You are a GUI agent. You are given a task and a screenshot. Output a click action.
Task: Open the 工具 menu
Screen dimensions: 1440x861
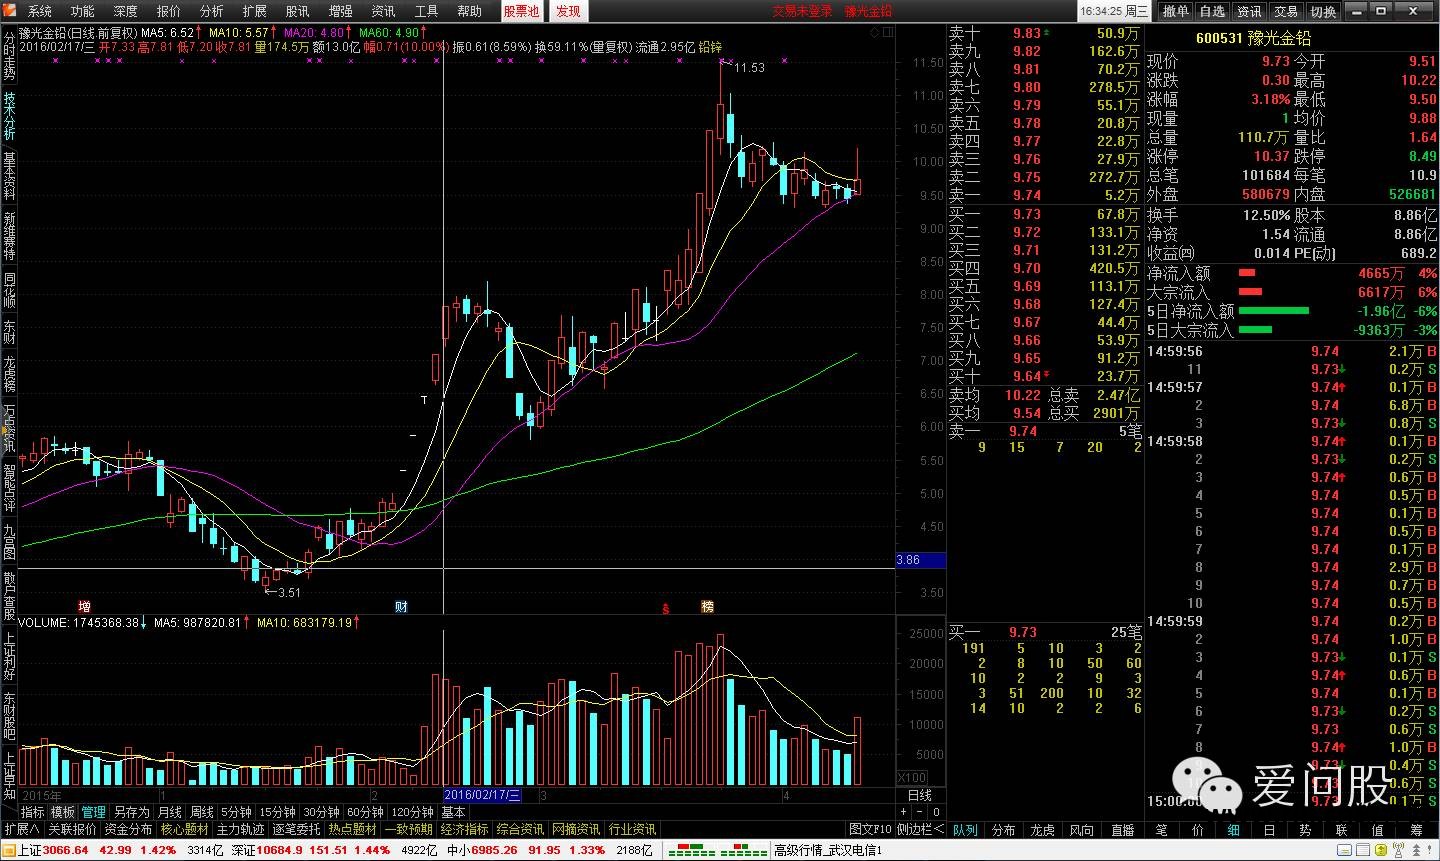point(426,11)
